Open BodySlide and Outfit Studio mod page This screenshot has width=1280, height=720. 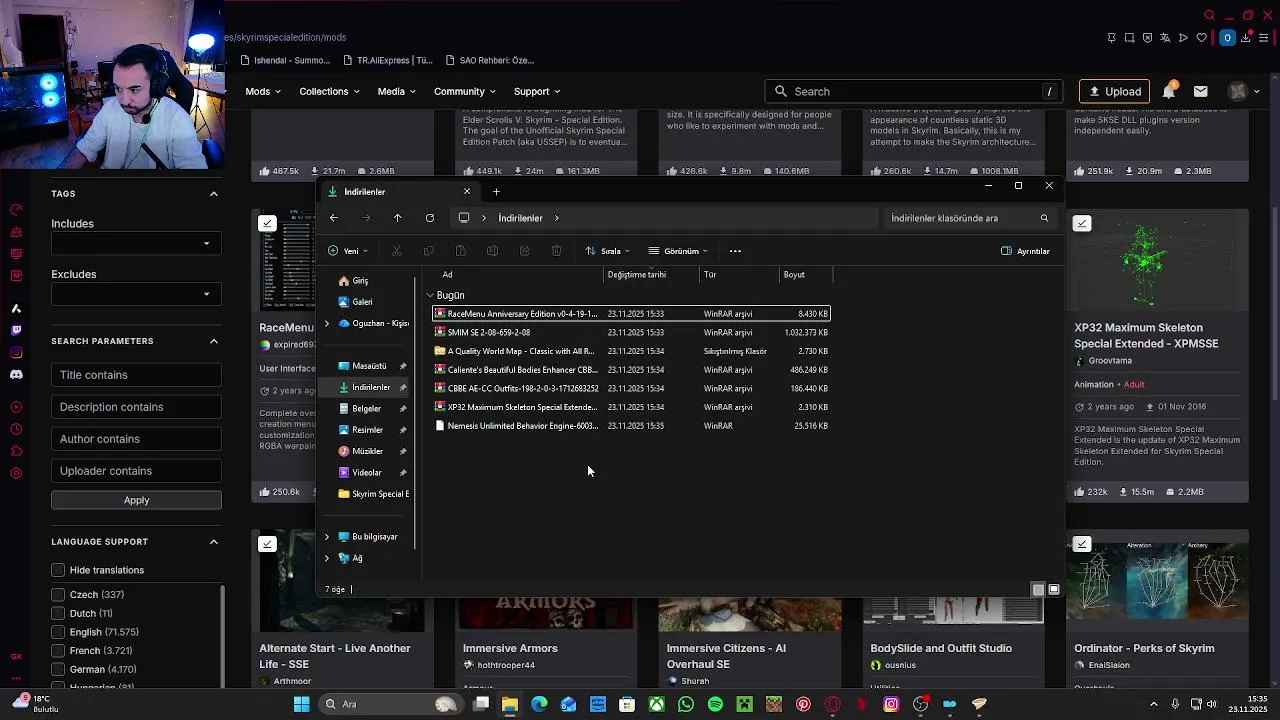click(x=941, y=648)
